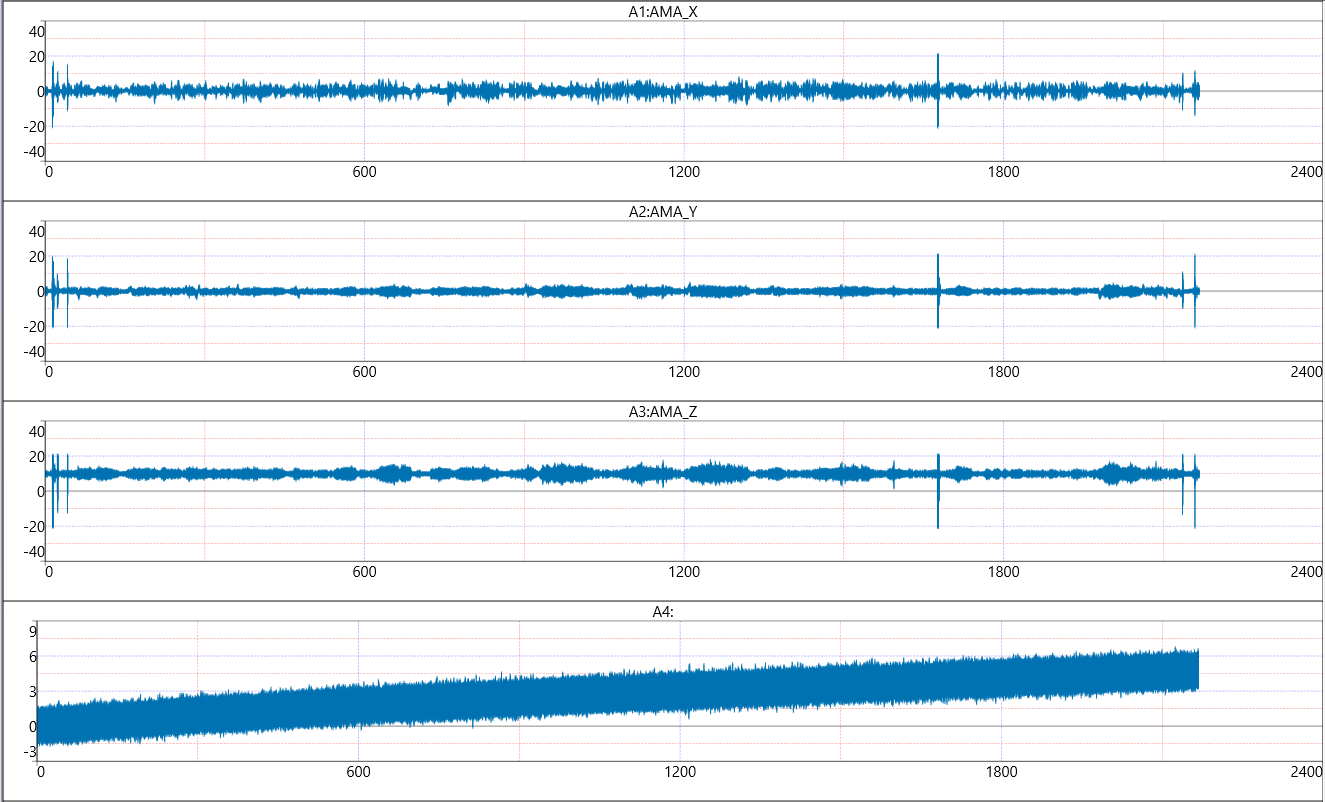The height and width of the screenshot is (802, 1325).
Task: Click the 2400 x-axis label under A4 chart
Action: (1307, 772)
